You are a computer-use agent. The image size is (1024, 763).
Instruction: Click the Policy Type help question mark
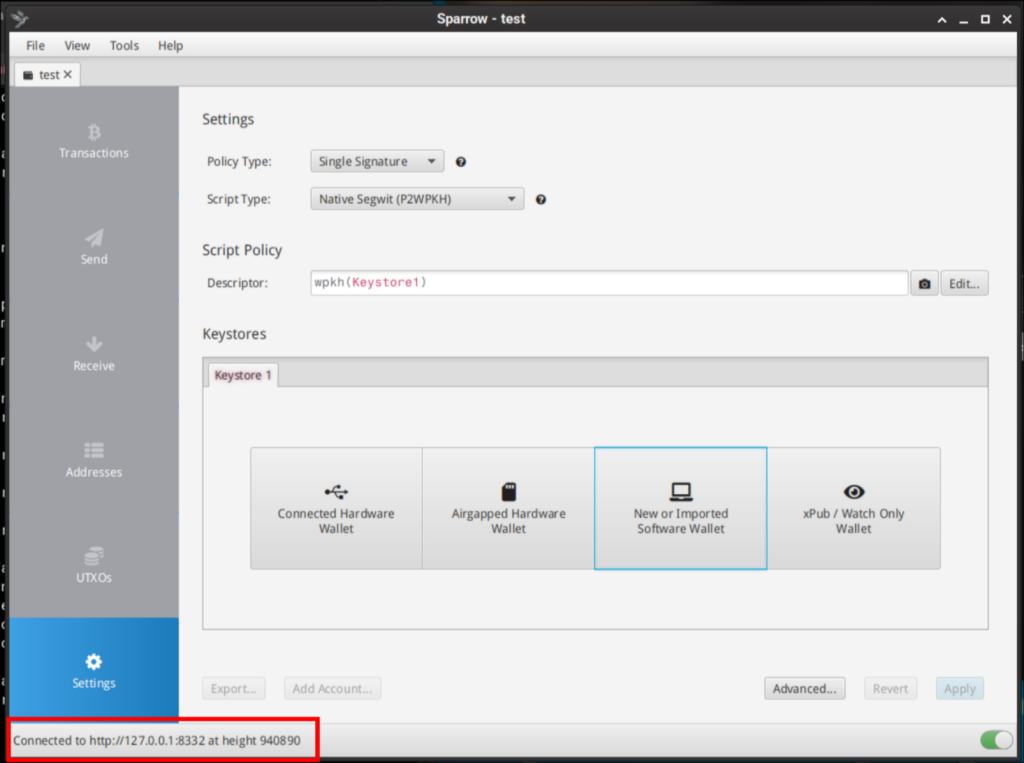[460, 161]
